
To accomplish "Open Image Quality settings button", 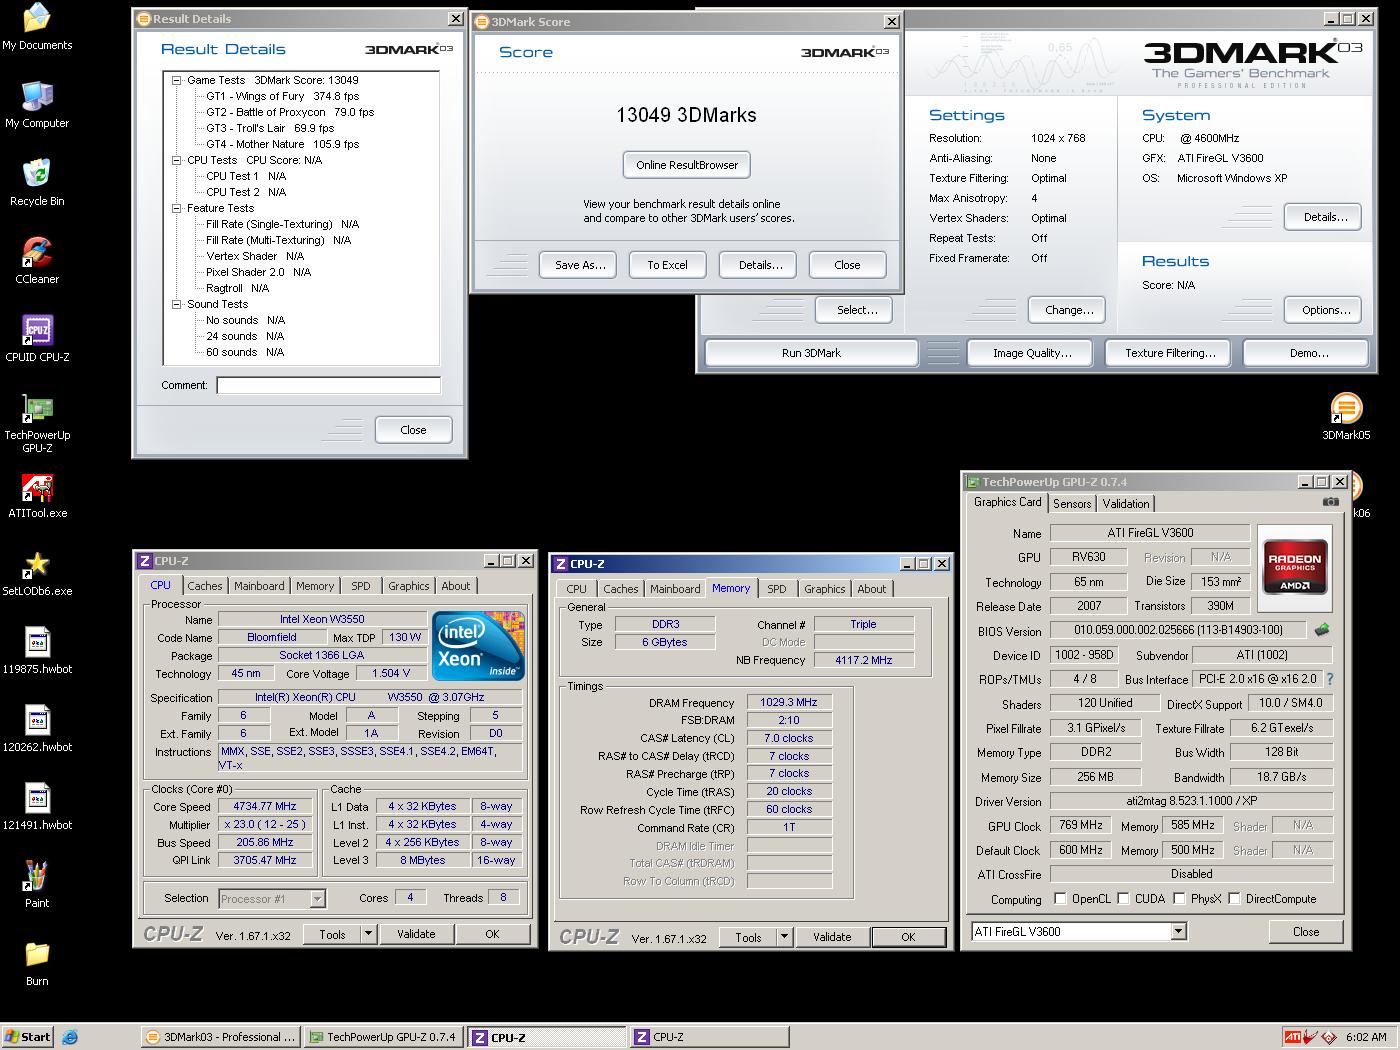I will point(1032,353).
